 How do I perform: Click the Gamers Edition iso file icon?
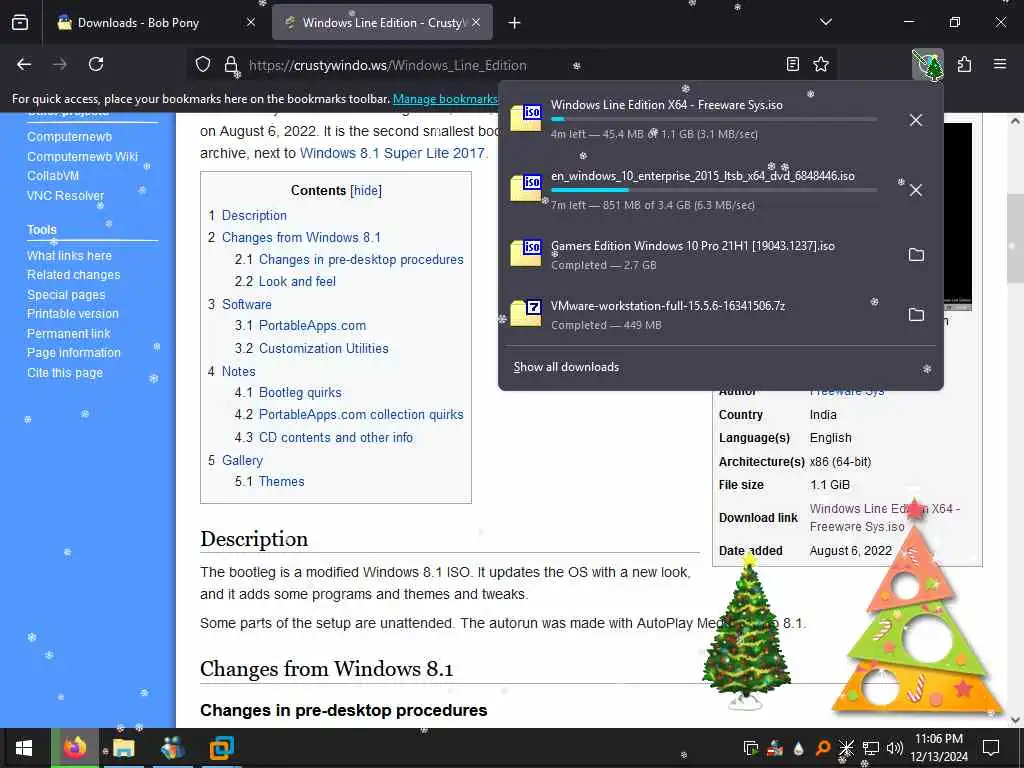coord(526,253)
